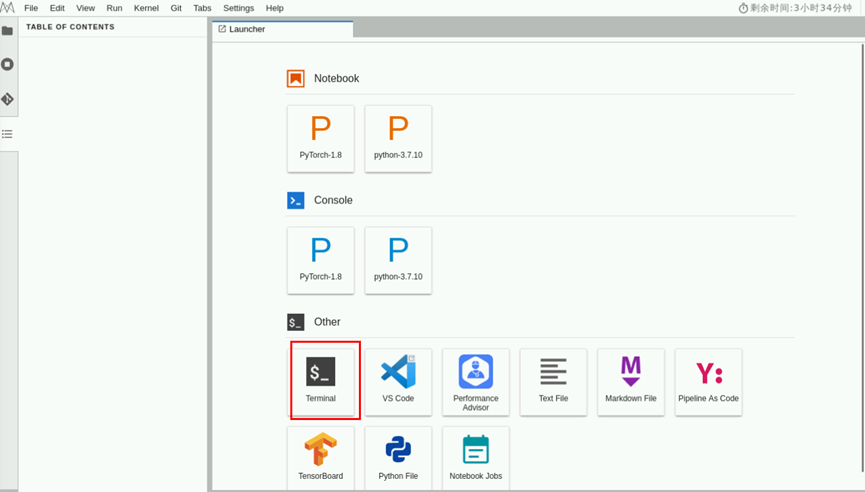This screenshot has width=865, height=492.
Task: Click the Console section heading
Action: tap(333, 200)
